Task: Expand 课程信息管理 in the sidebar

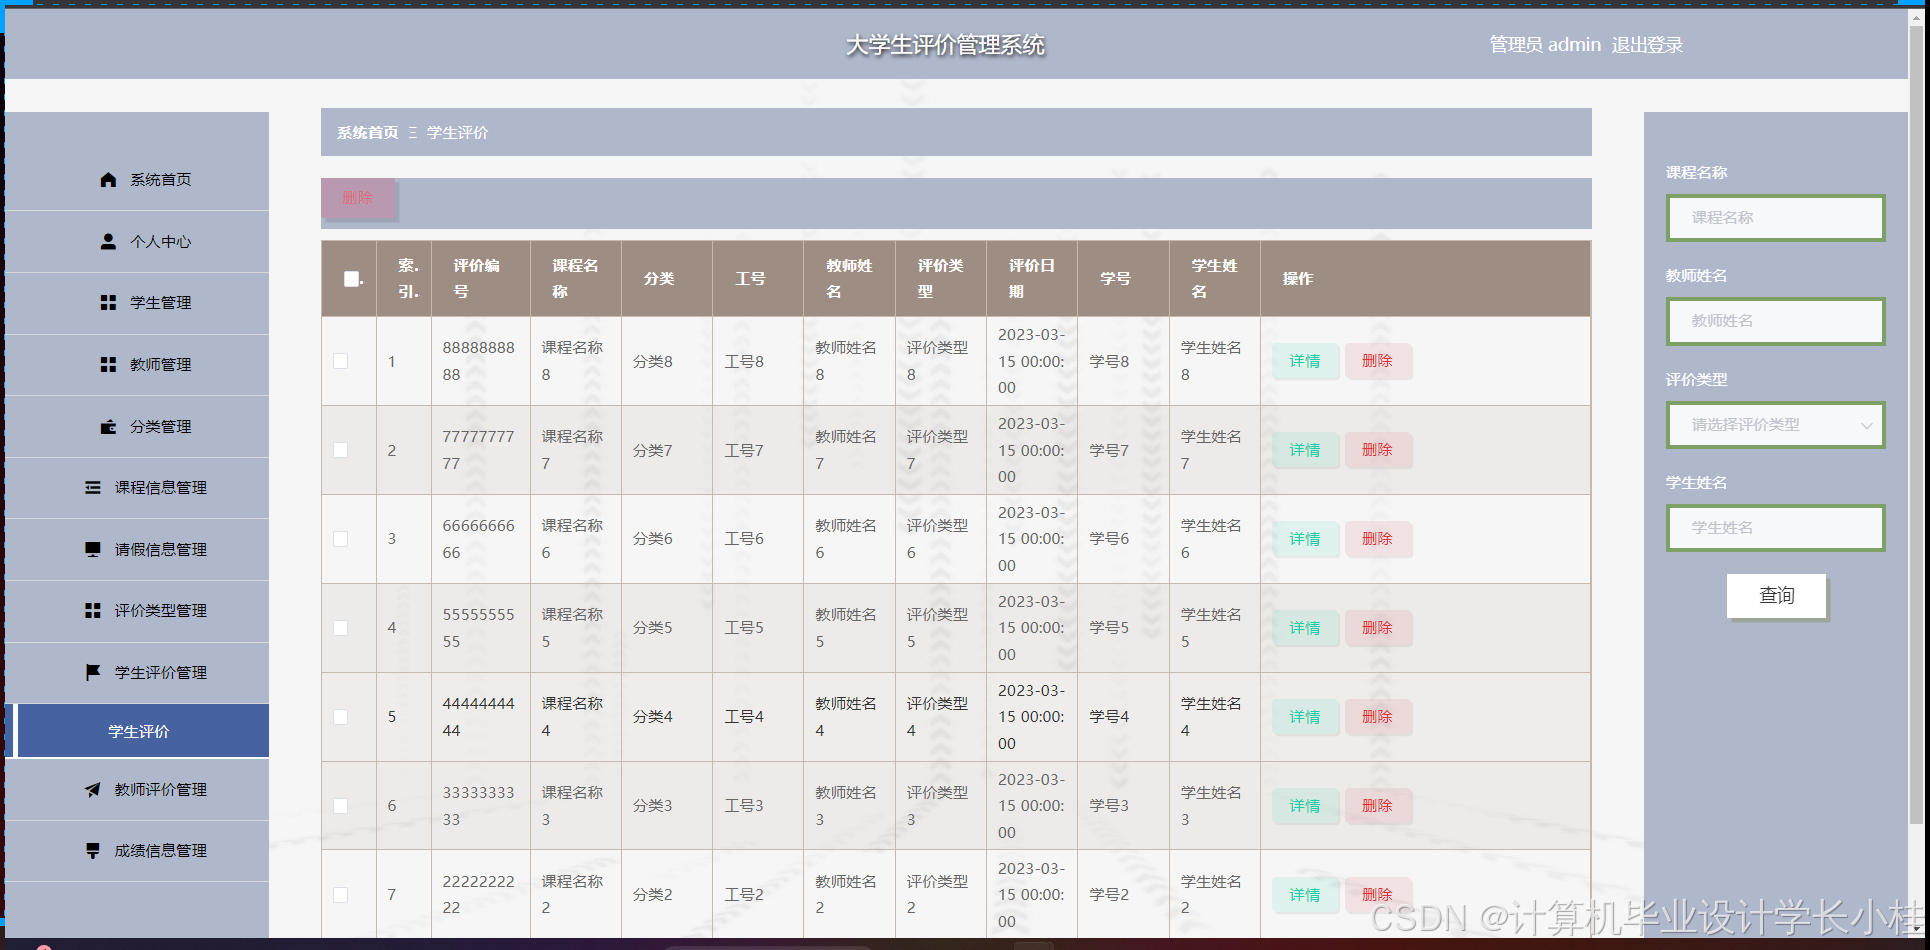Action: coord(137,488)
